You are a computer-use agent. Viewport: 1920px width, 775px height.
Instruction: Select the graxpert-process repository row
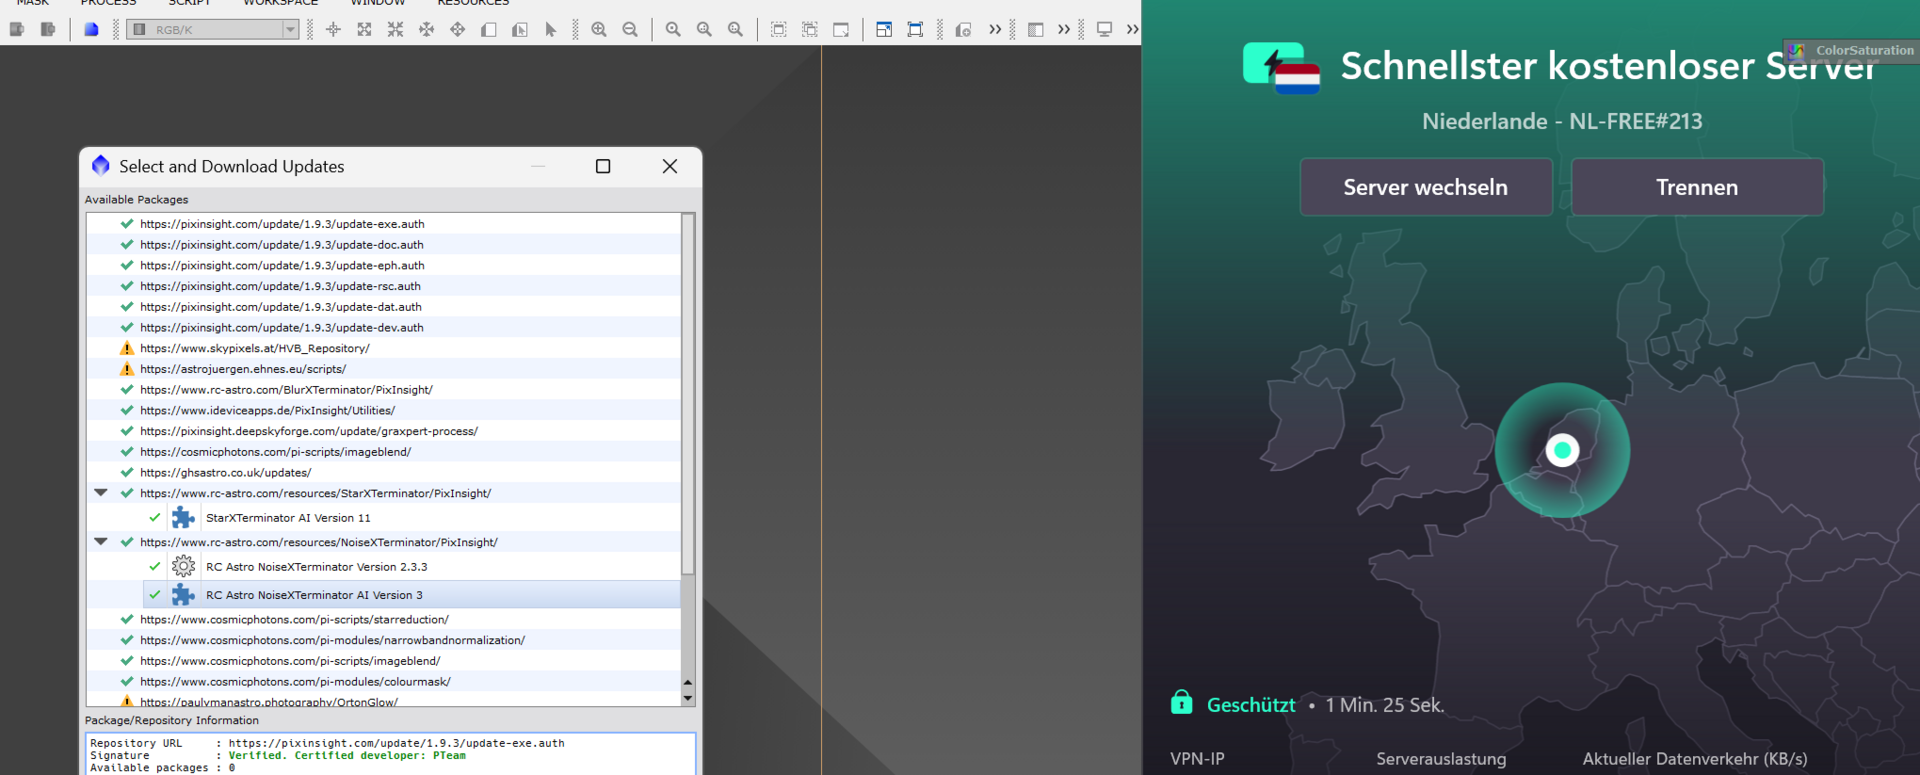point(383,431)
